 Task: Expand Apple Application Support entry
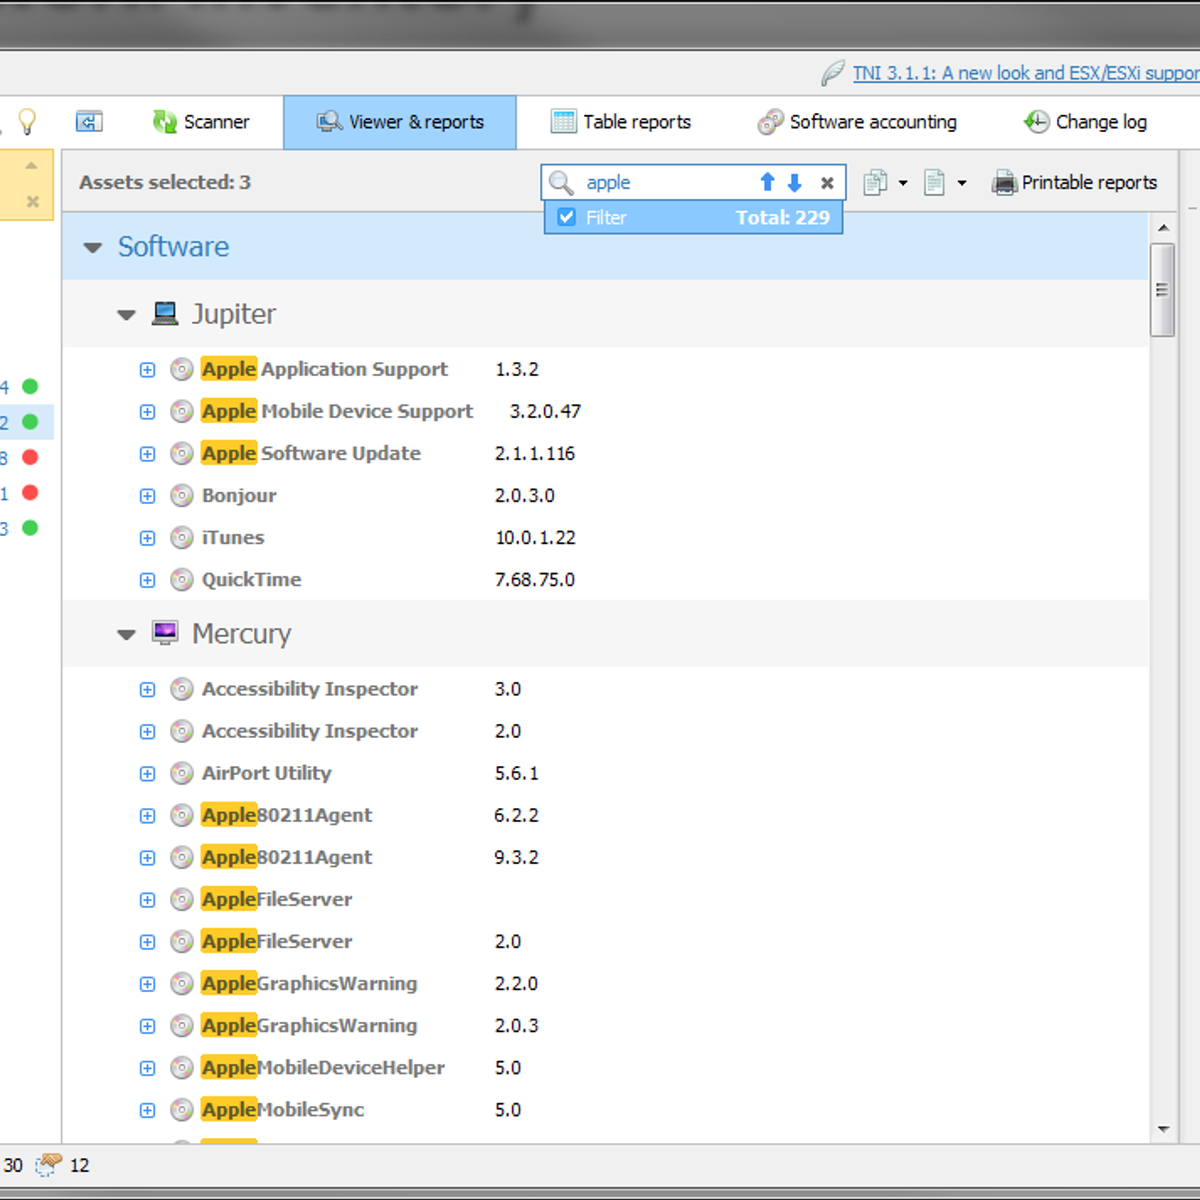[x=148, y=370]
